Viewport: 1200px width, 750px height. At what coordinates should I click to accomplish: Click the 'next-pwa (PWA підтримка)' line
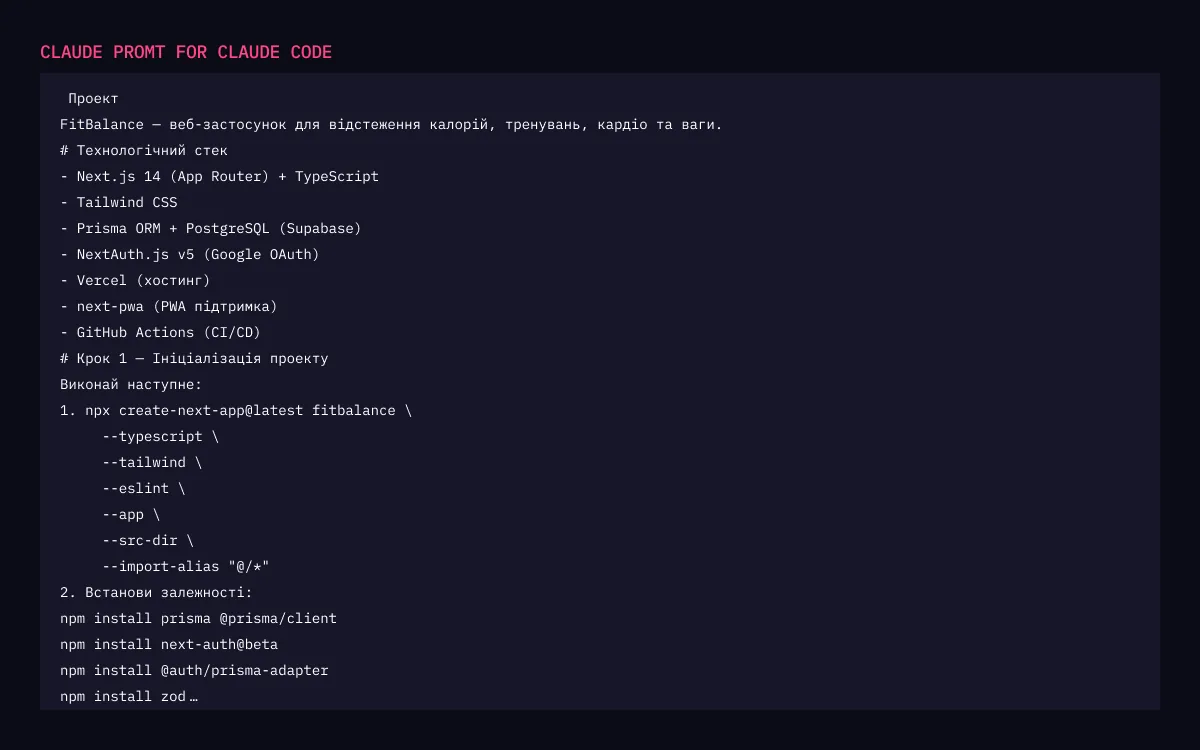(x=169, y=306)
